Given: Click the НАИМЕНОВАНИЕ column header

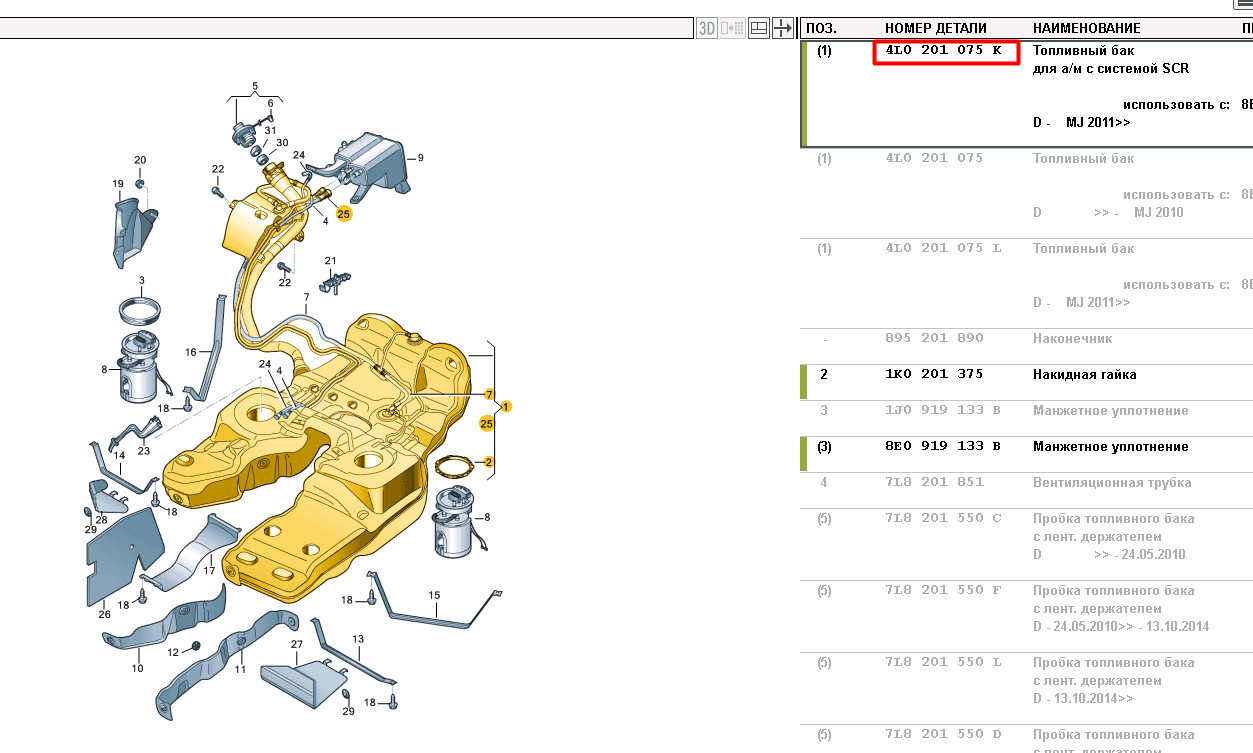Looking at the screenshot, I should click(x=1086, y=28).
